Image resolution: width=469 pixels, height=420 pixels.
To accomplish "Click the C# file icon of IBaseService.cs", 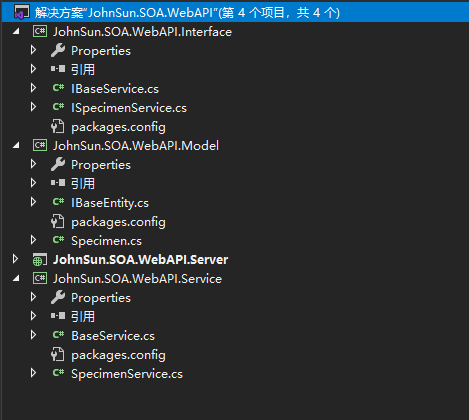I will (58, 88).
